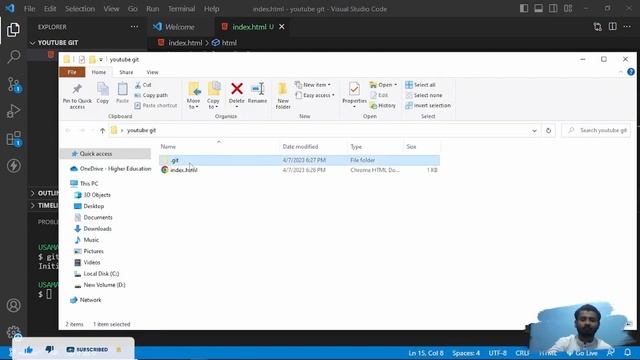640x360 pixels.
Task: Open the Selection menu in VS Code
Action: (80, 9)
